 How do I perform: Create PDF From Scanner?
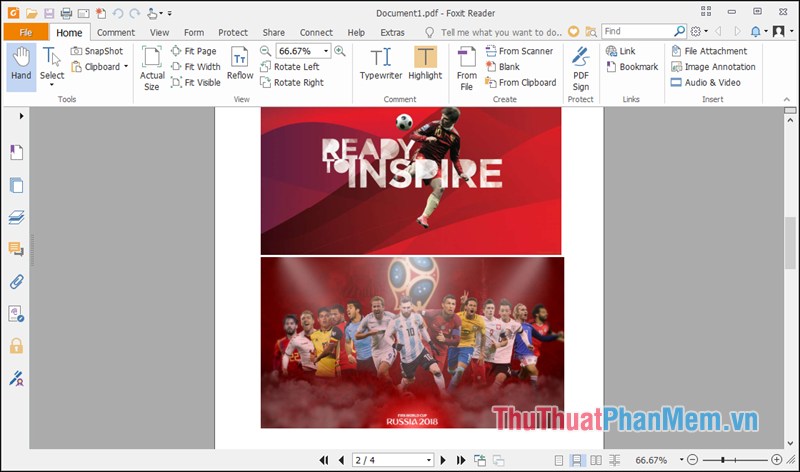click(x=519, y=51)
